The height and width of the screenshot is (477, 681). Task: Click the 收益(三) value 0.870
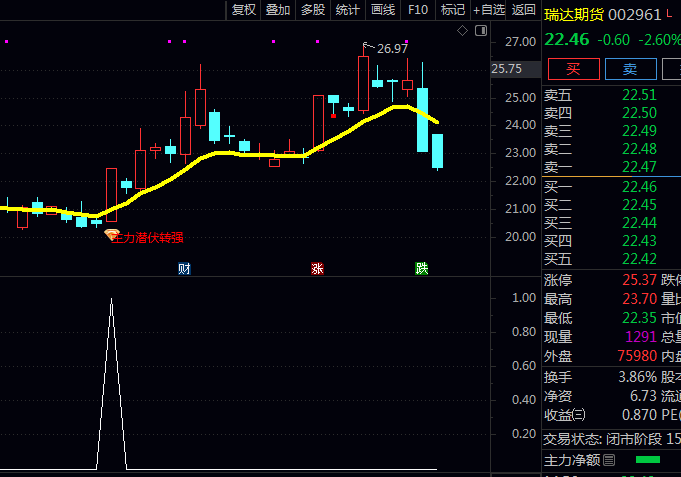pyautogui.click(x=639, y=415)
